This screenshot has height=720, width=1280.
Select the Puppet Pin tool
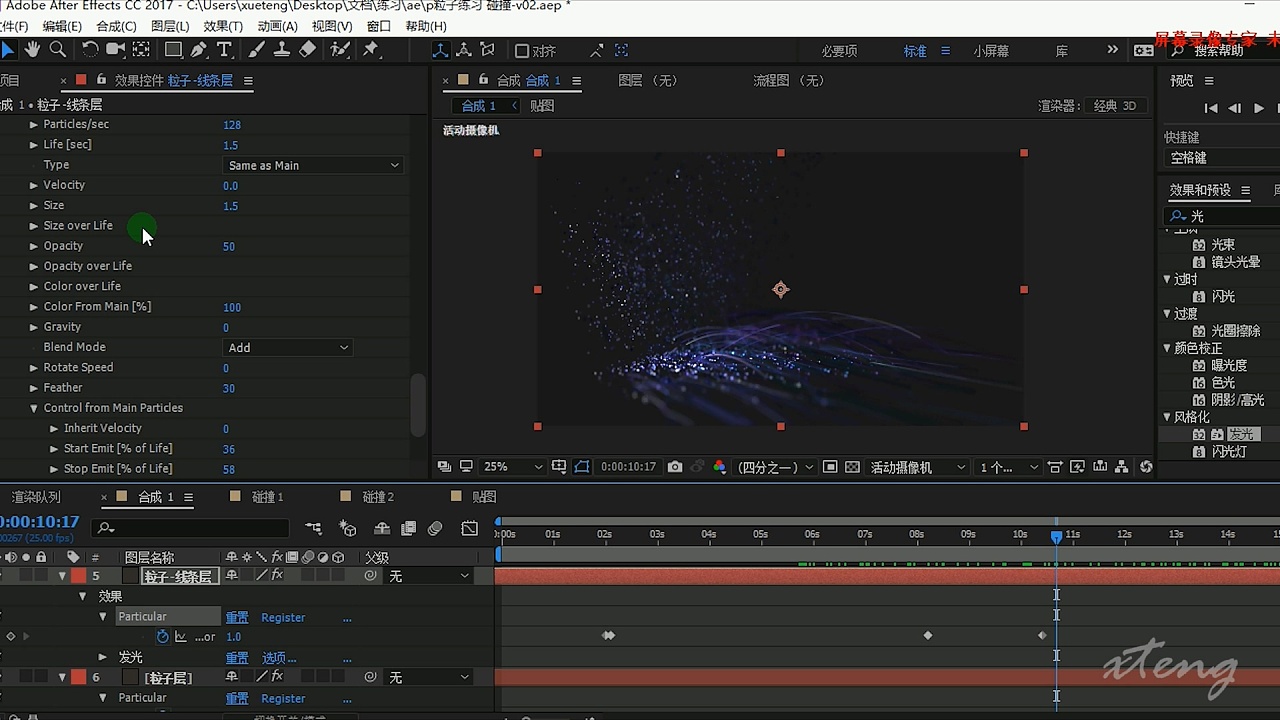371,49
